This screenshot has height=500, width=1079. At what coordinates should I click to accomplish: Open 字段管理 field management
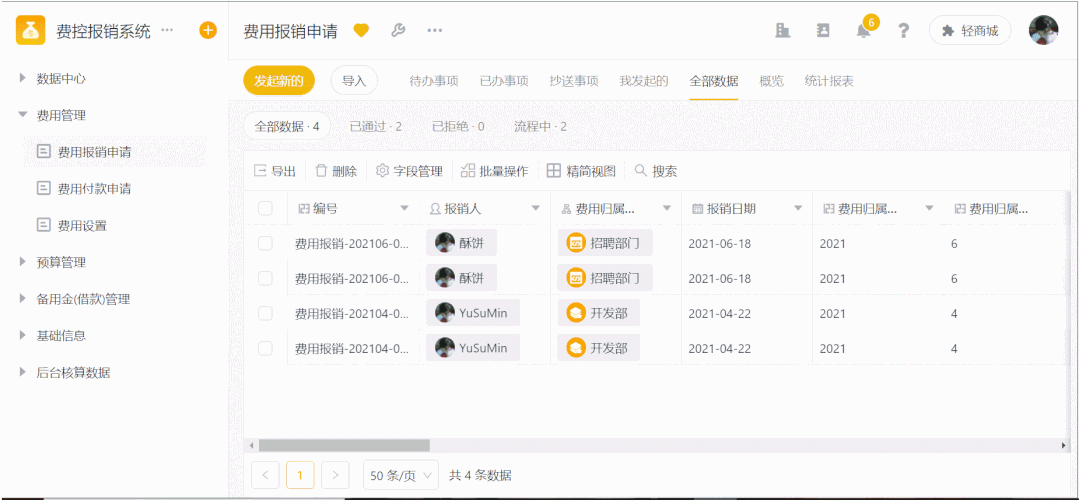tap(409, 171)
